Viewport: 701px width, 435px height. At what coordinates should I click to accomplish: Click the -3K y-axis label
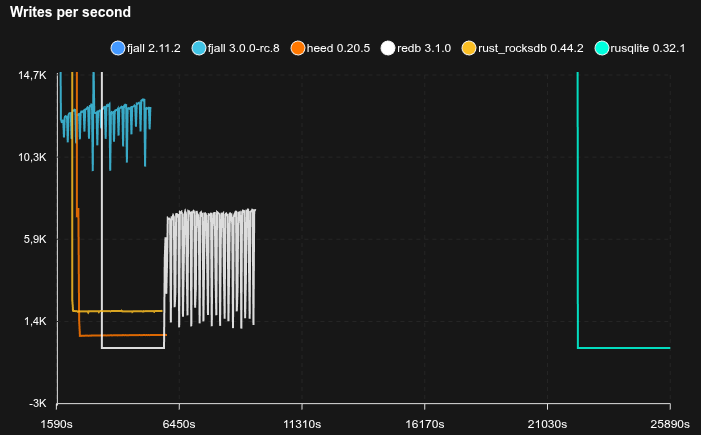[x=37, y=403]
